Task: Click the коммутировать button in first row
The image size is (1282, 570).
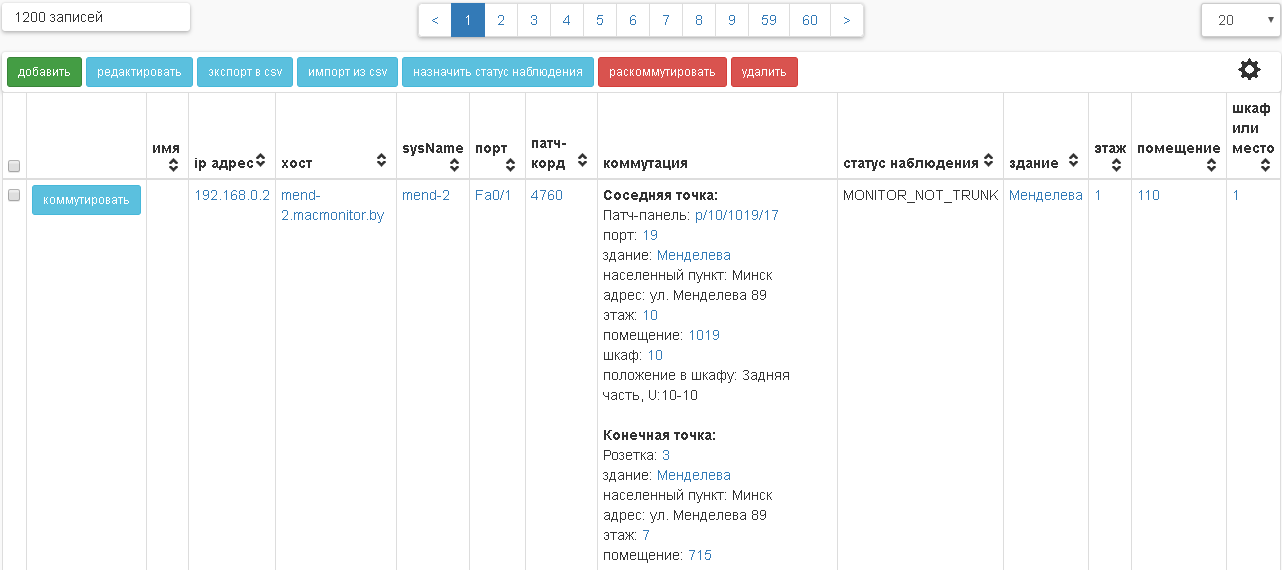Action: coord(86,200)
